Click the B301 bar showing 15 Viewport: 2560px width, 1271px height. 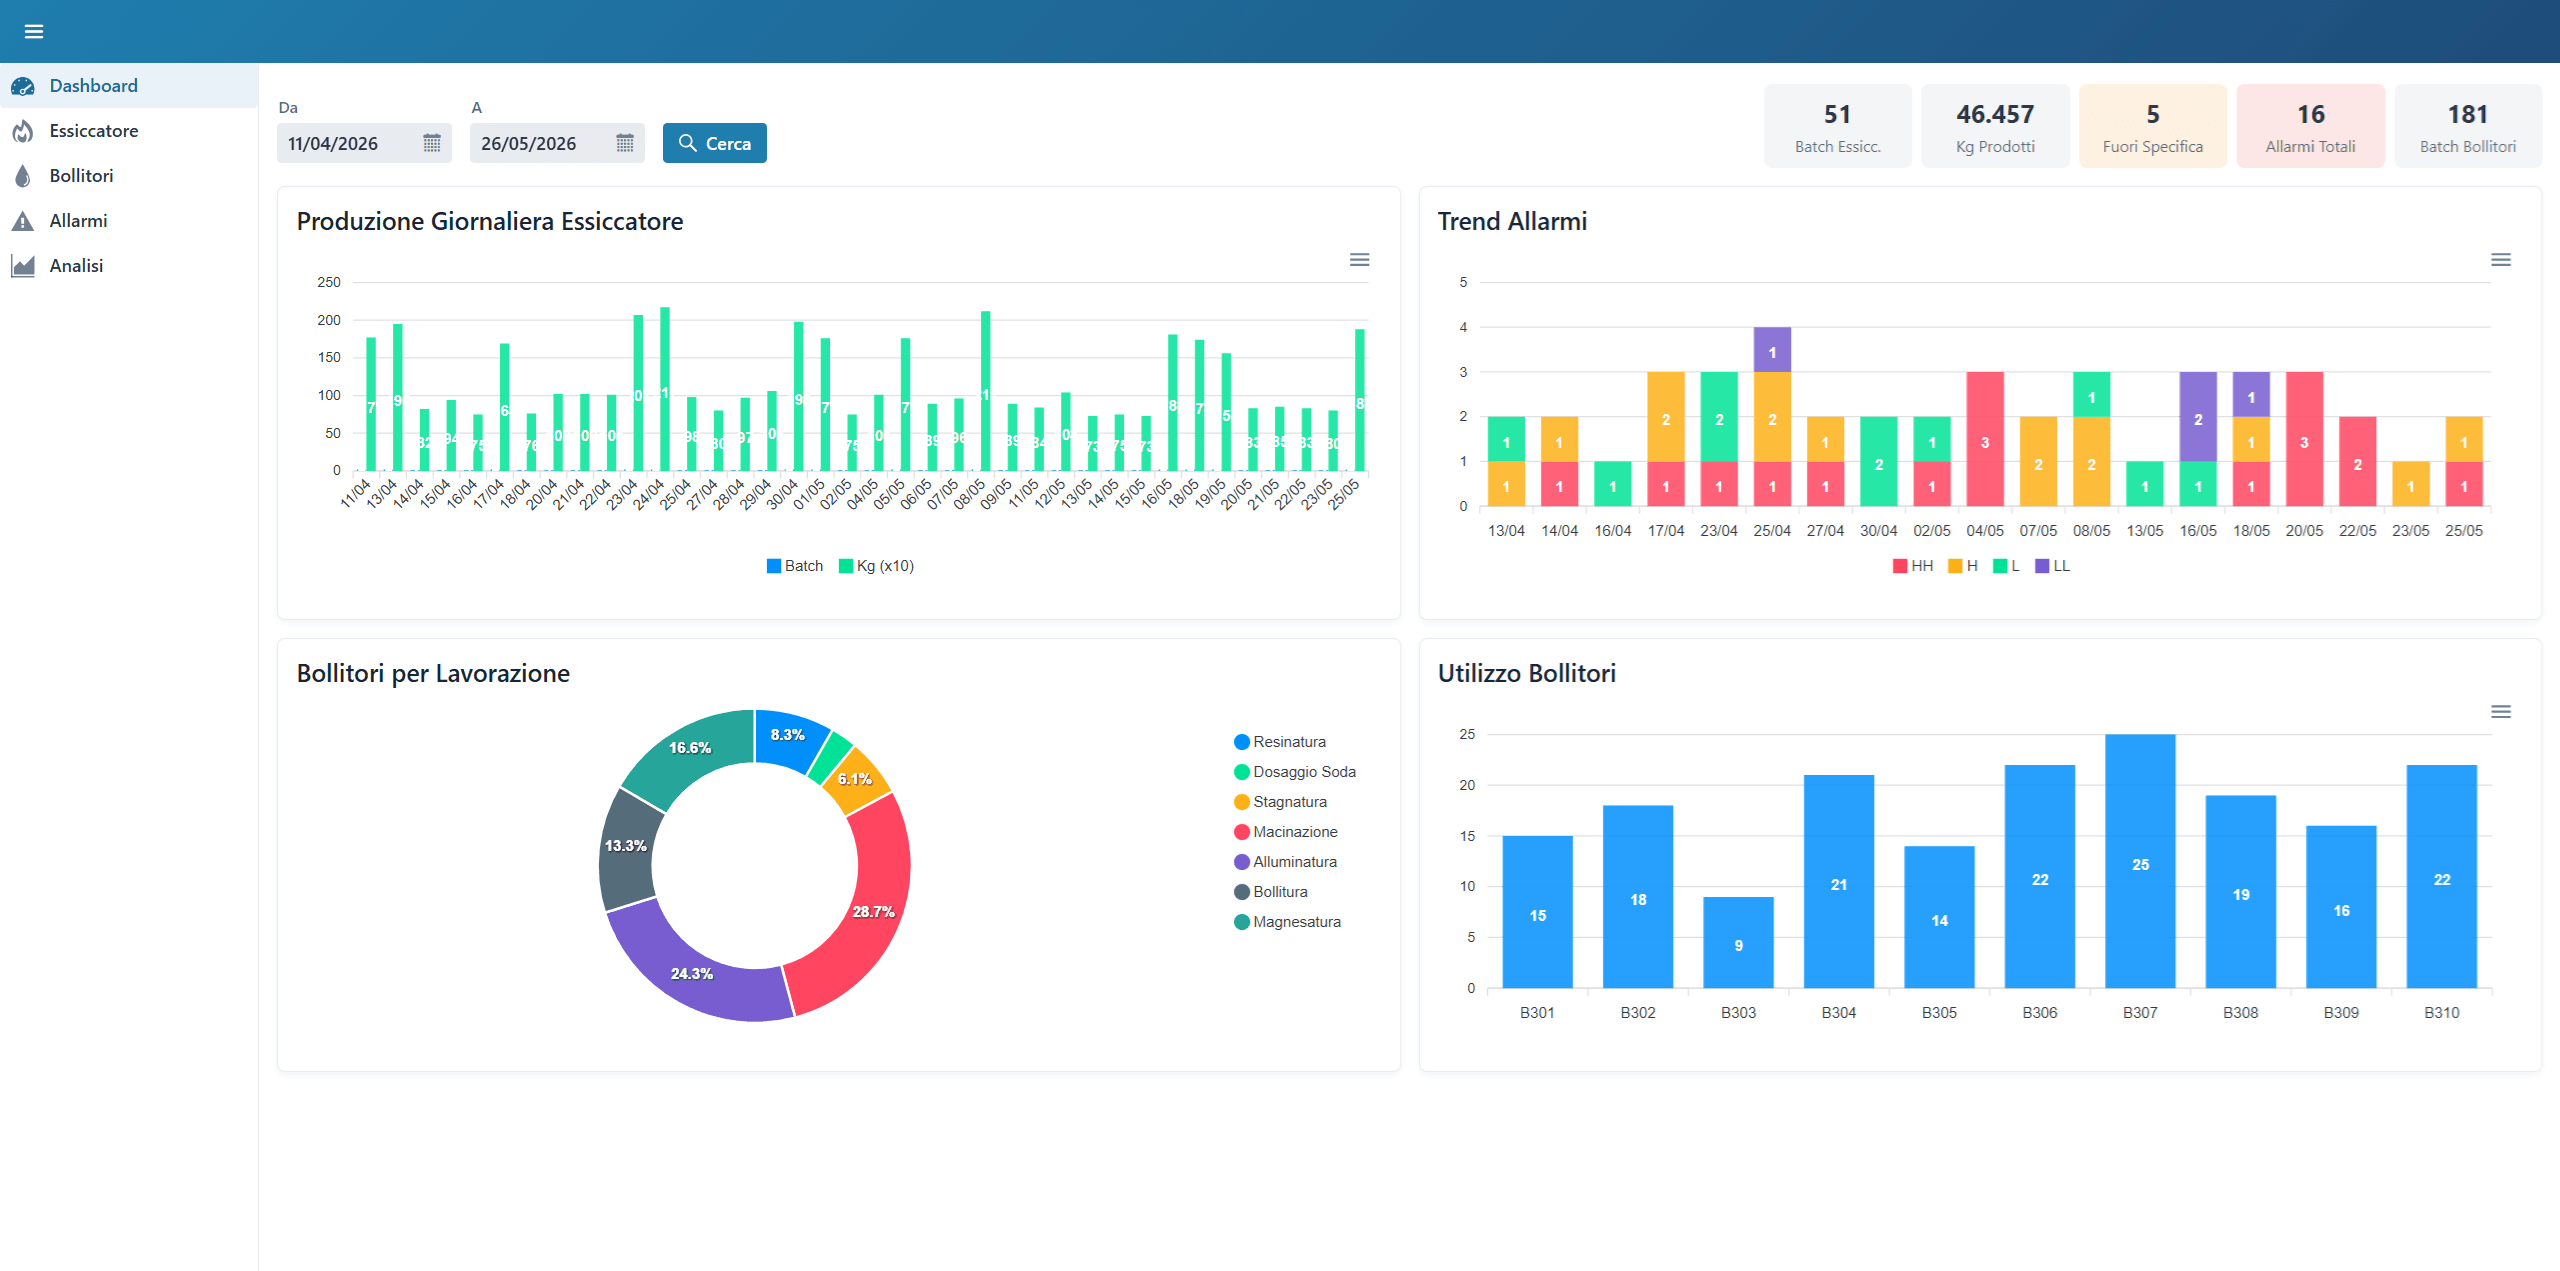tap(1537, 912)
